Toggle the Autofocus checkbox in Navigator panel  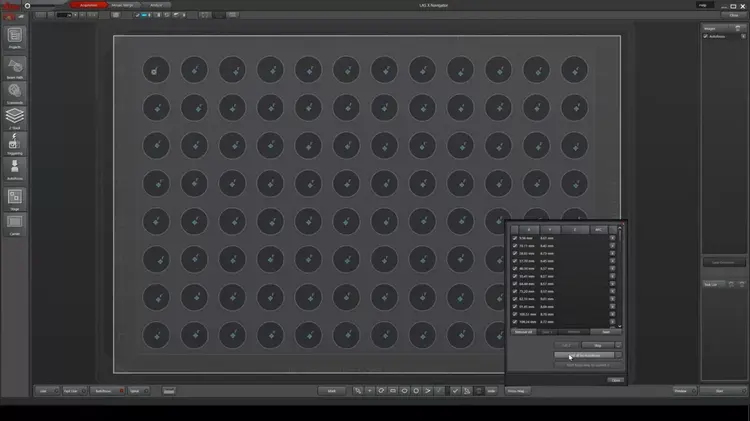706,37
